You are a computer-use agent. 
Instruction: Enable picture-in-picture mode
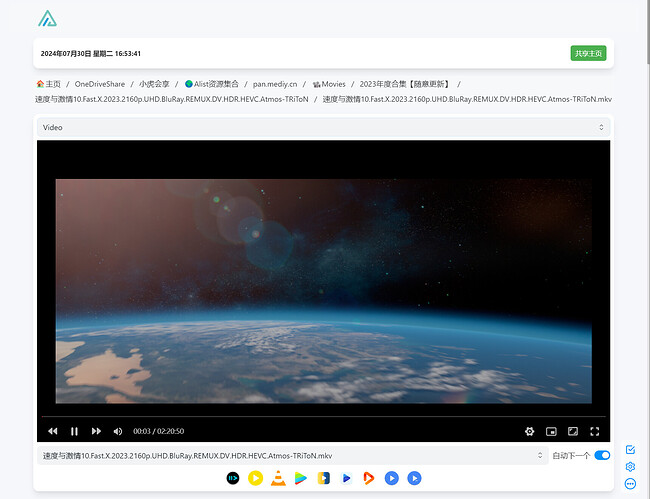point(551,431)
